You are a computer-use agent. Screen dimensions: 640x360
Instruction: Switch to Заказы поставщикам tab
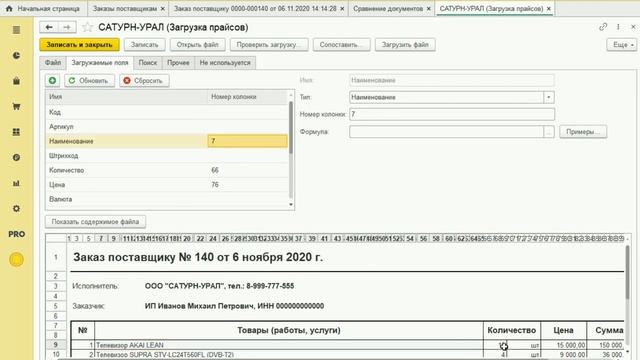tap(124, 9)
